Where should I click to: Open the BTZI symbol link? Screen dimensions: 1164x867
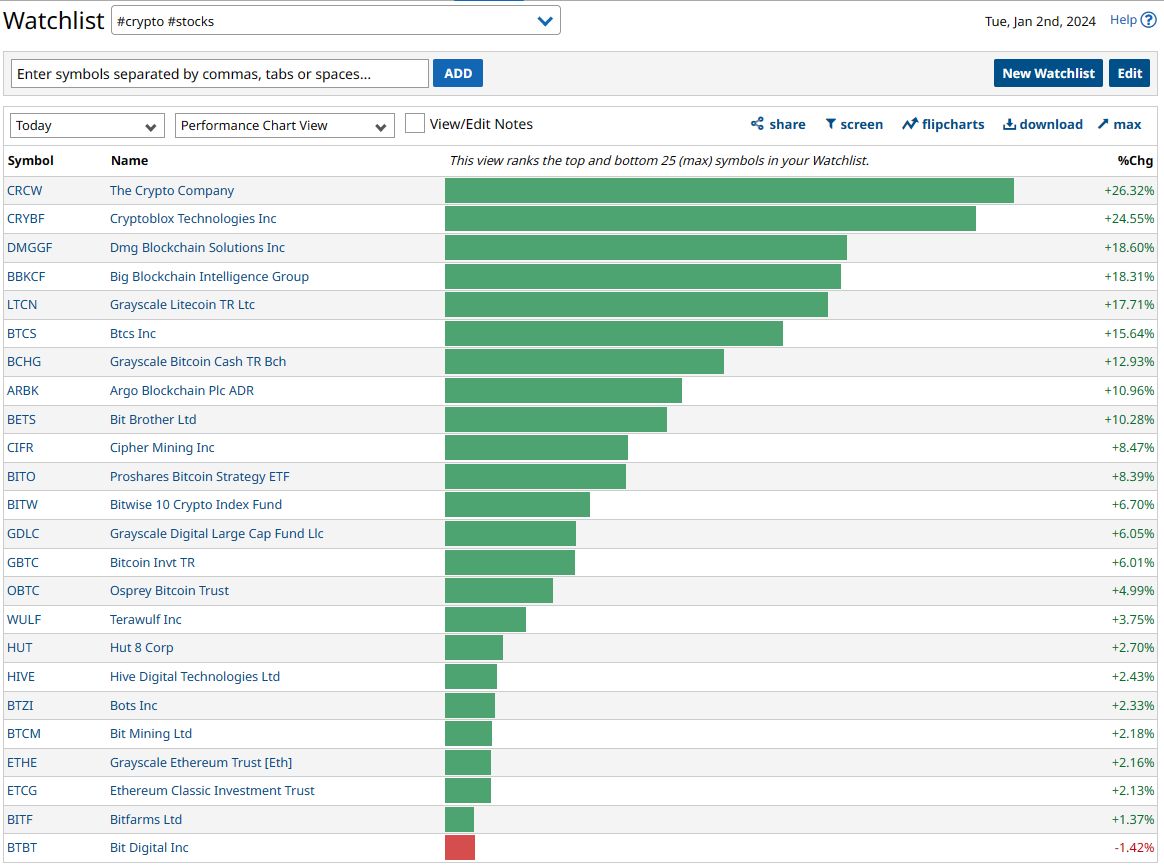click(20, 707)
